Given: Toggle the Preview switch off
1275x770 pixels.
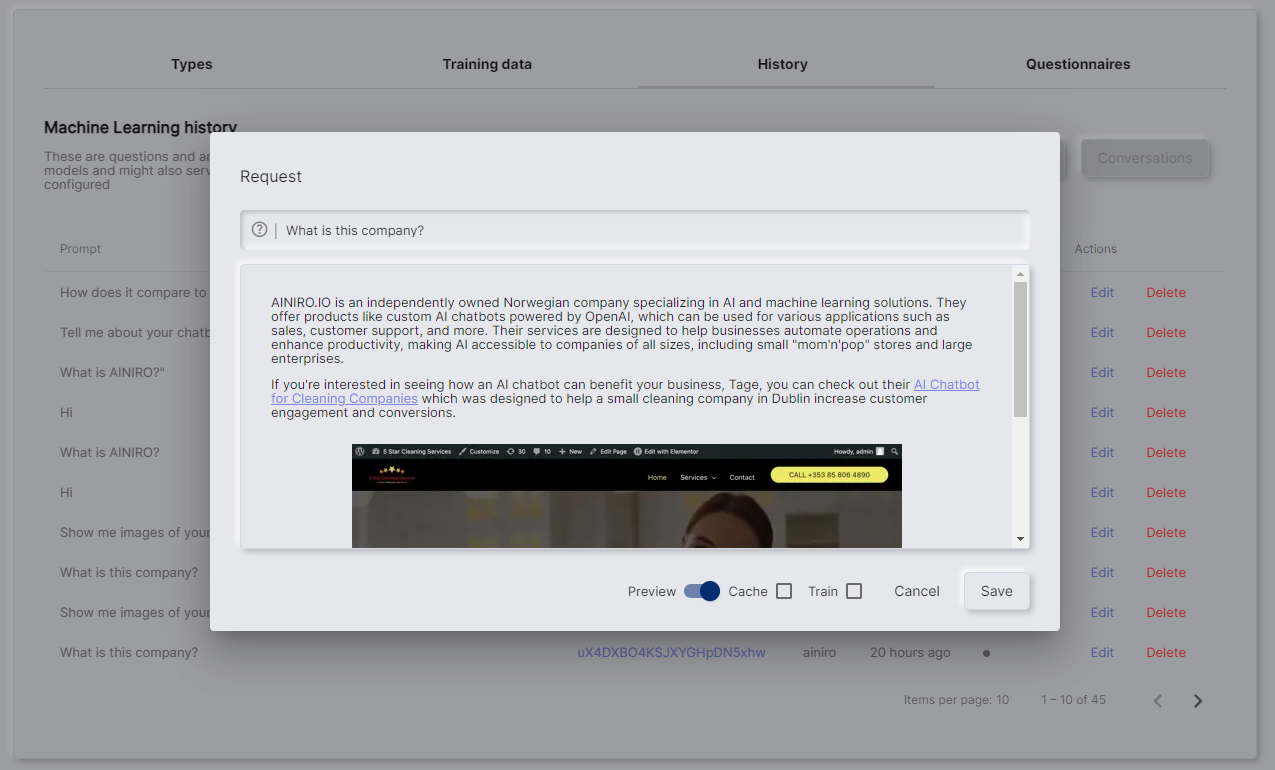Looking at the screenshot, I should tap(702, 591).
